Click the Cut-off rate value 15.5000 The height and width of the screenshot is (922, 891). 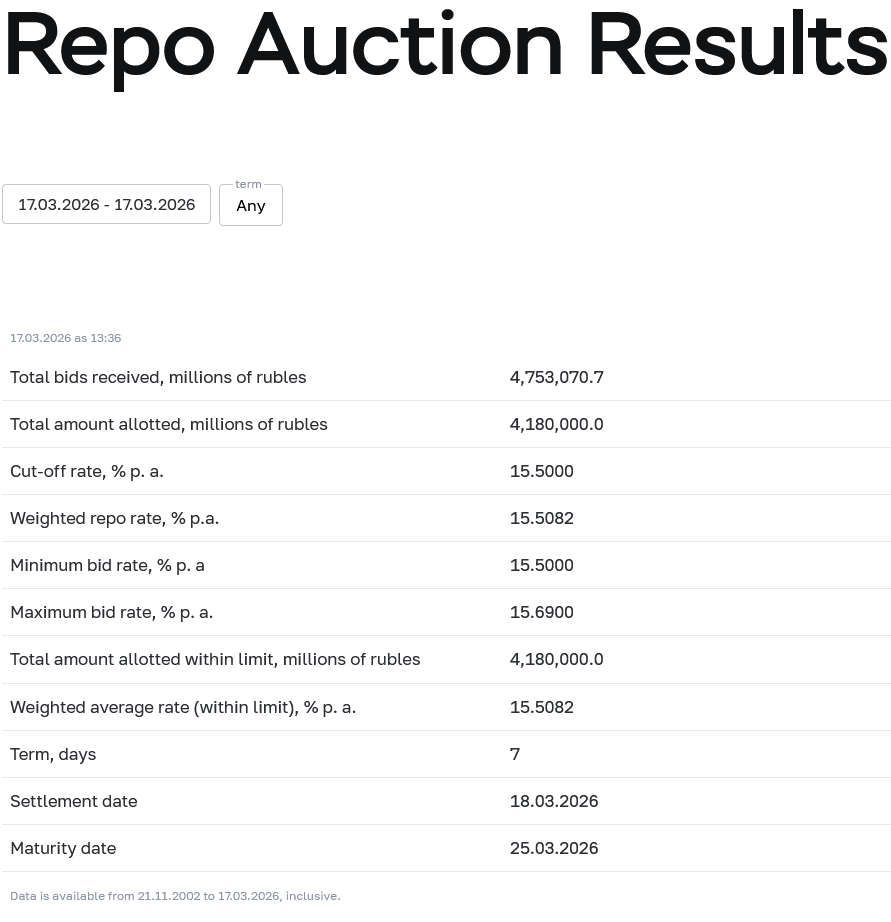(541, 471)
